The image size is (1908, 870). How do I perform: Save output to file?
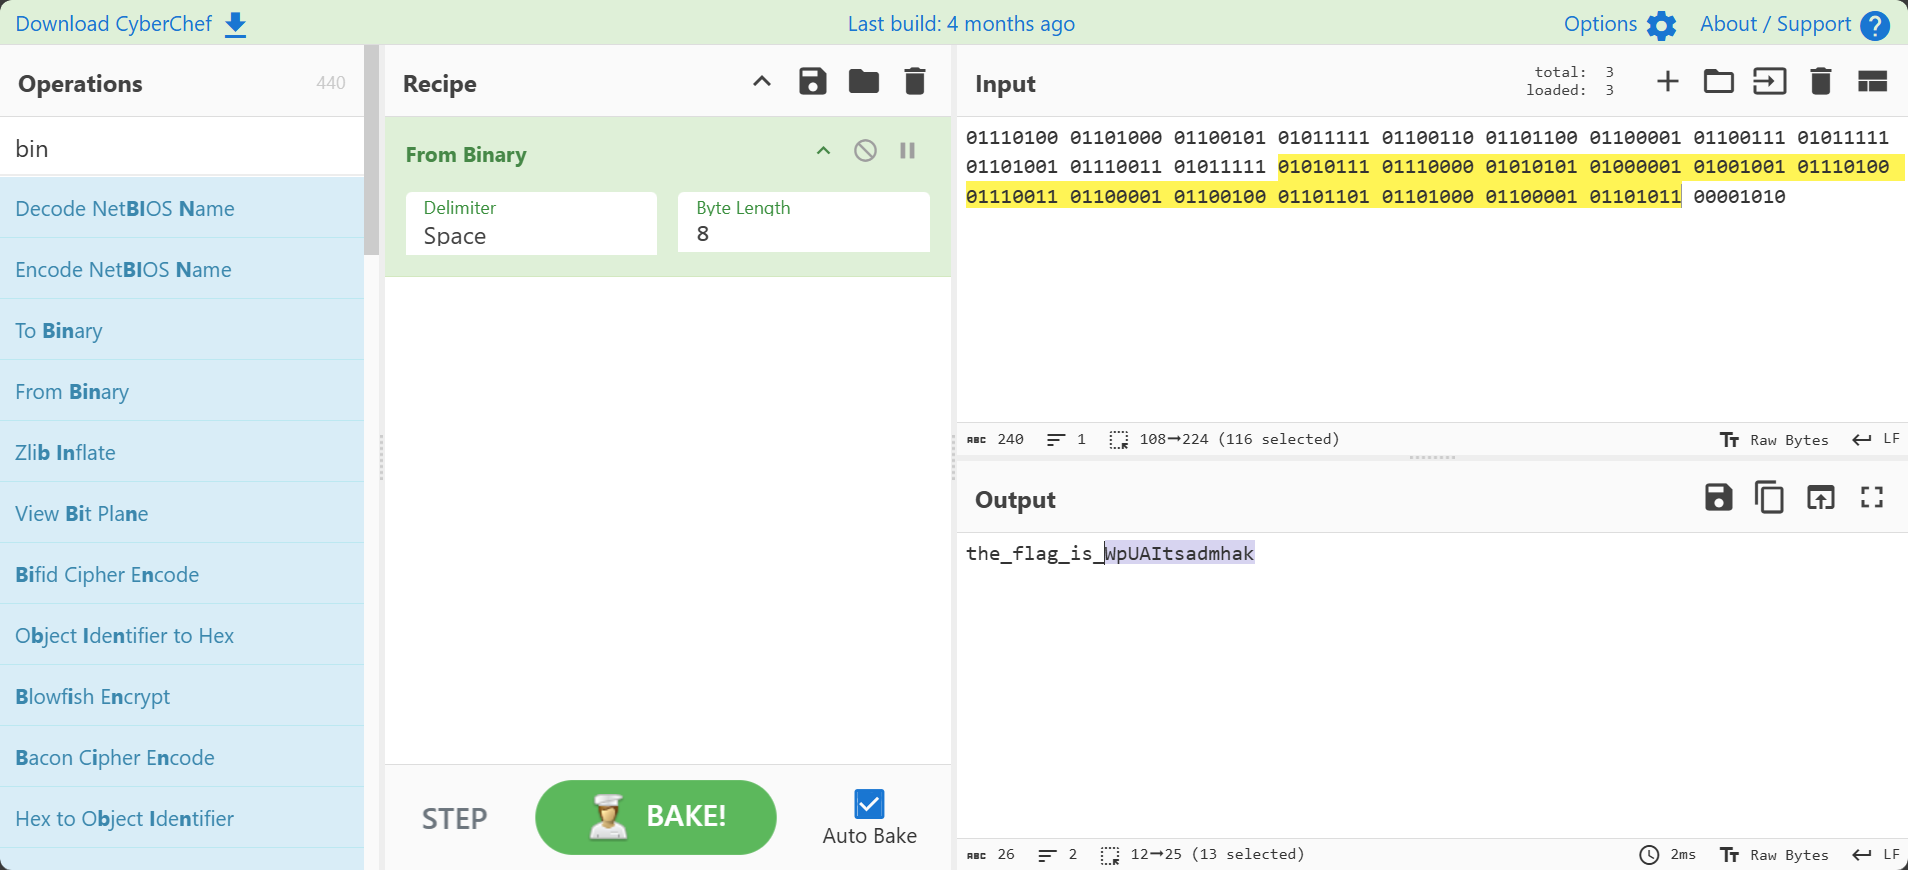point(1718,497)
